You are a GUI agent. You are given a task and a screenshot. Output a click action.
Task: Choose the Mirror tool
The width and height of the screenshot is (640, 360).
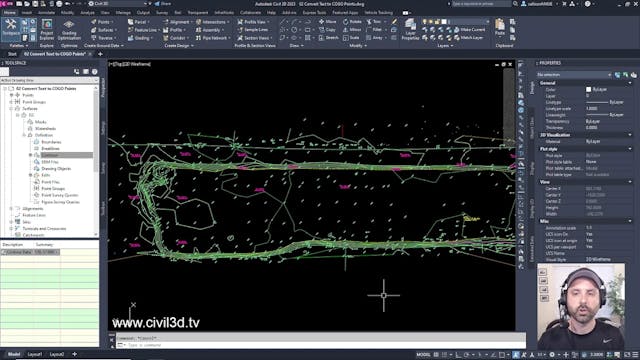[352, 30]
